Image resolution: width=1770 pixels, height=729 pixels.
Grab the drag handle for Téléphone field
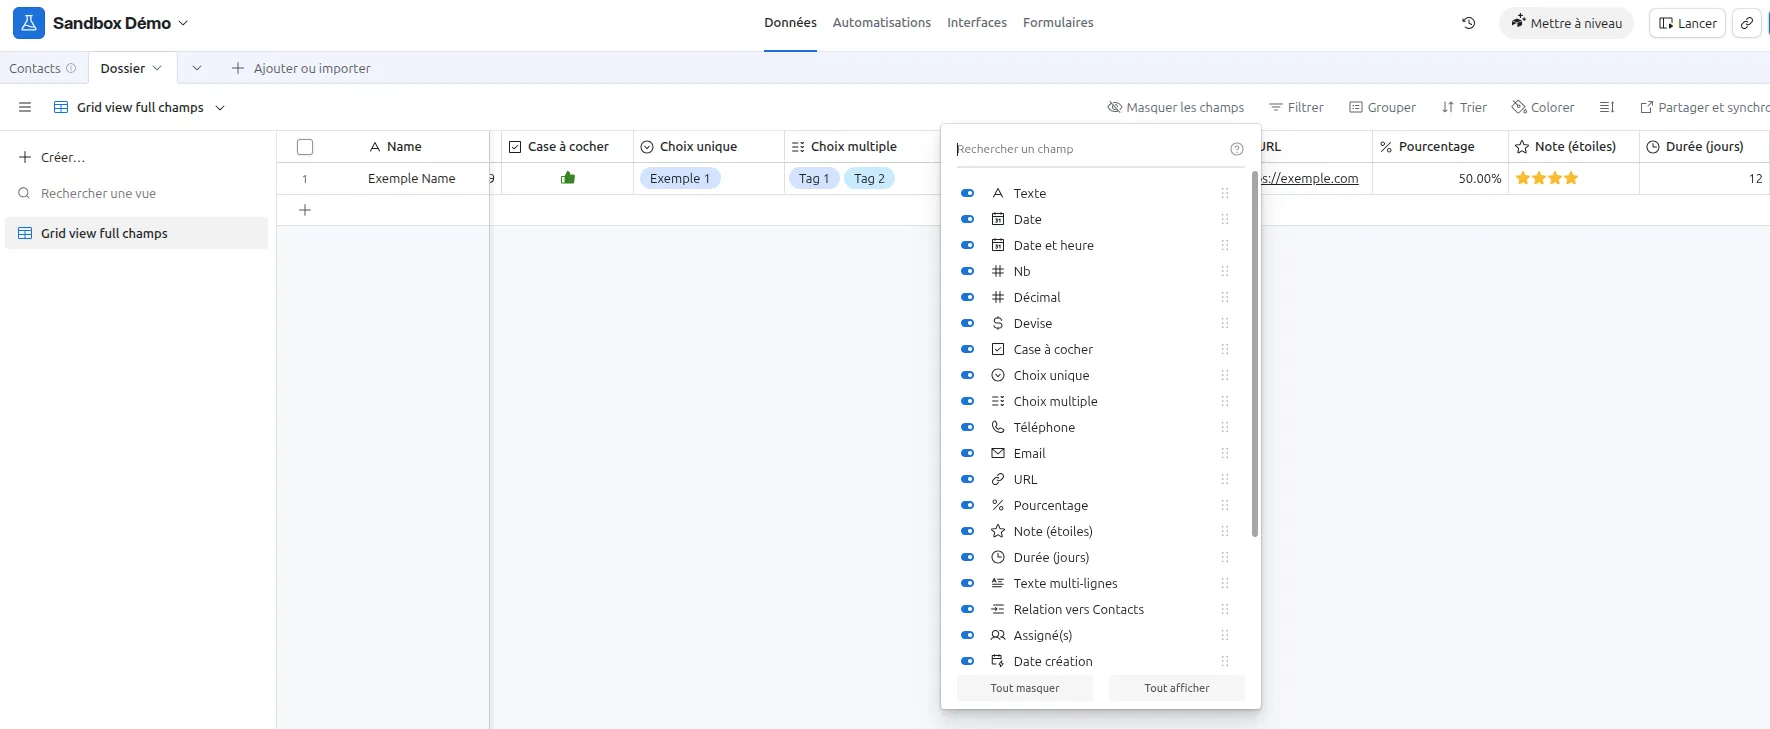click(x=1224, y=427)
